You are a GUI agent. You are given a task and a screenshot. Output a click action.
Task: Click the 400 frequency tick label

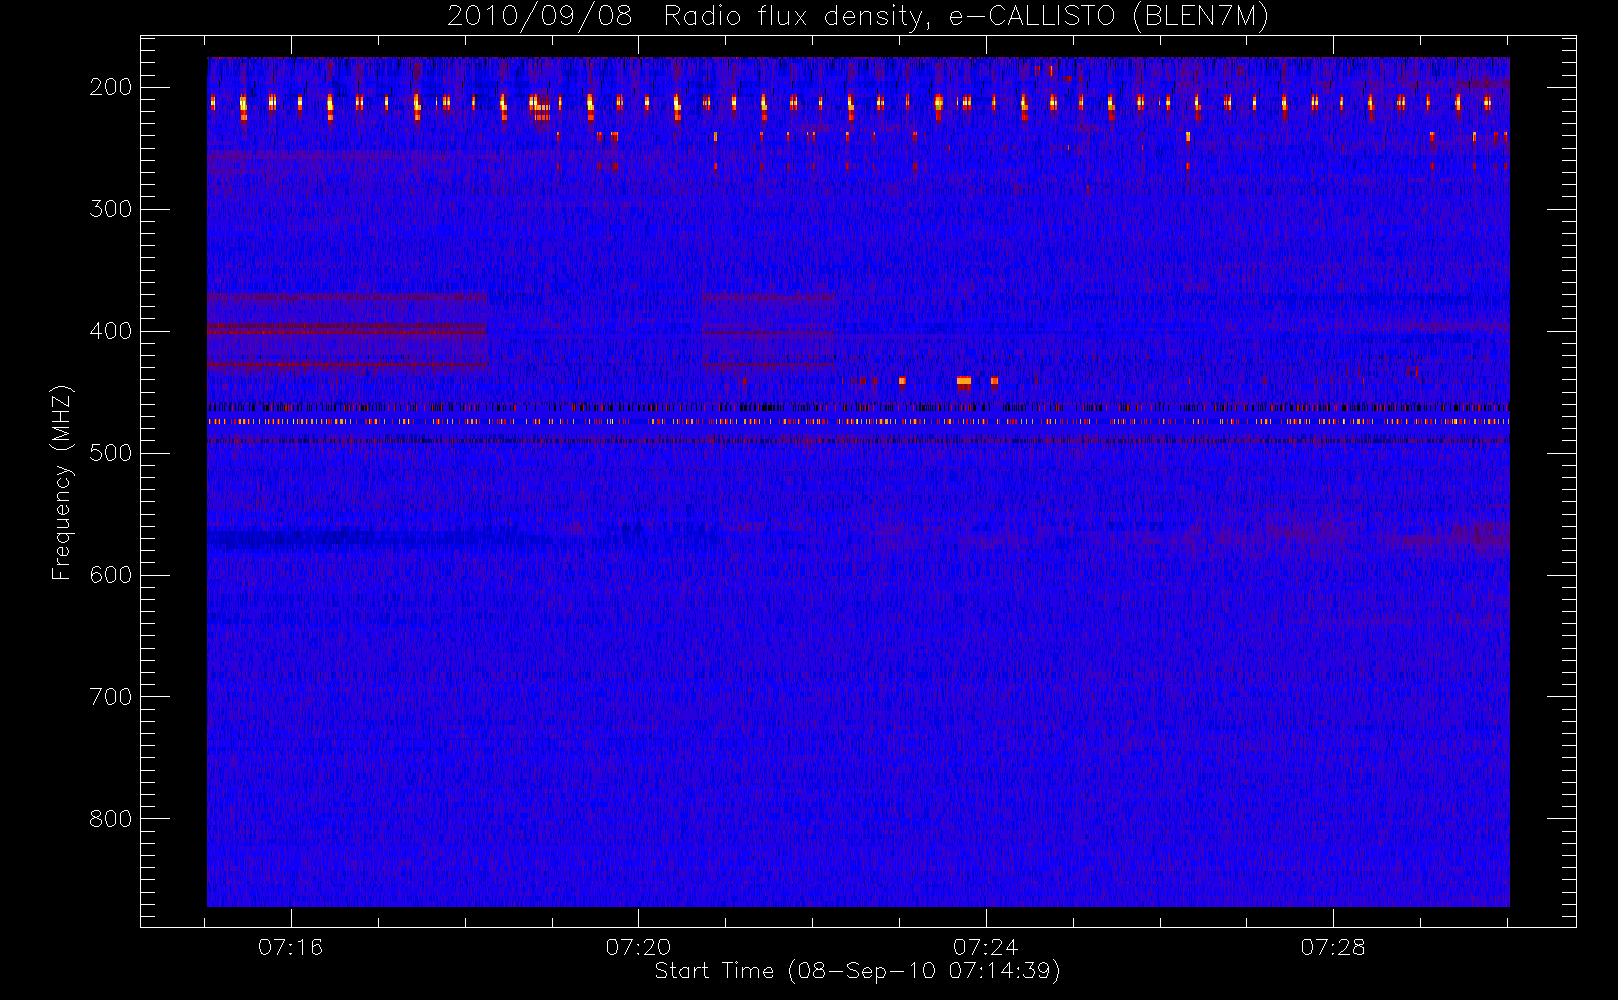coord(110,331)
